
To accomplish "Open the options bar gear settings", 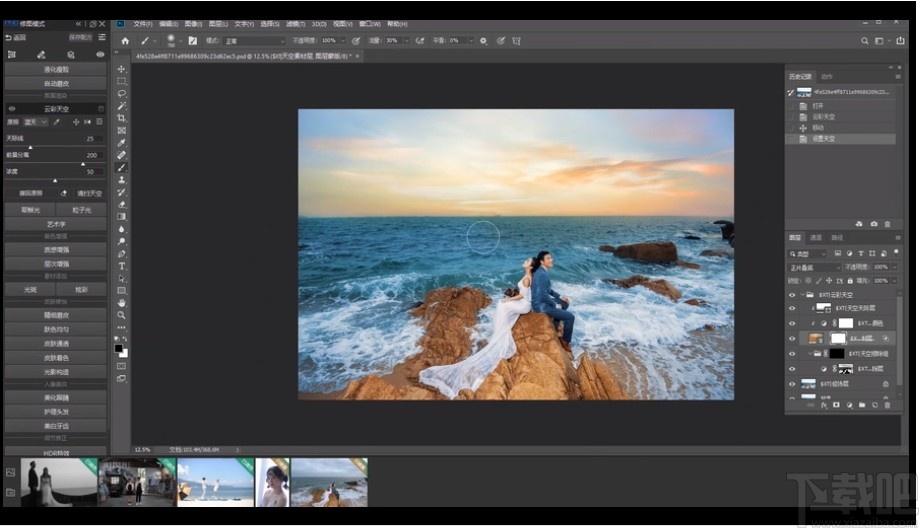I will 483,41.
